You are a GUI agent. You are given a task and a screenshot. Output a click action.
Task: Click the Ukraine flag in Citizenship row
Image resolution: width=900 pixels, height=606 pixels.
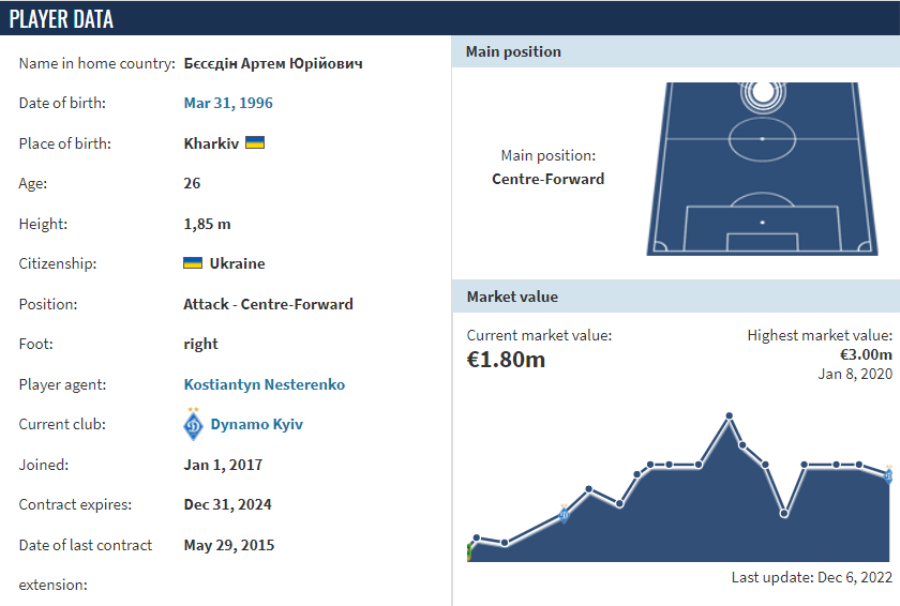coord(193,264)
